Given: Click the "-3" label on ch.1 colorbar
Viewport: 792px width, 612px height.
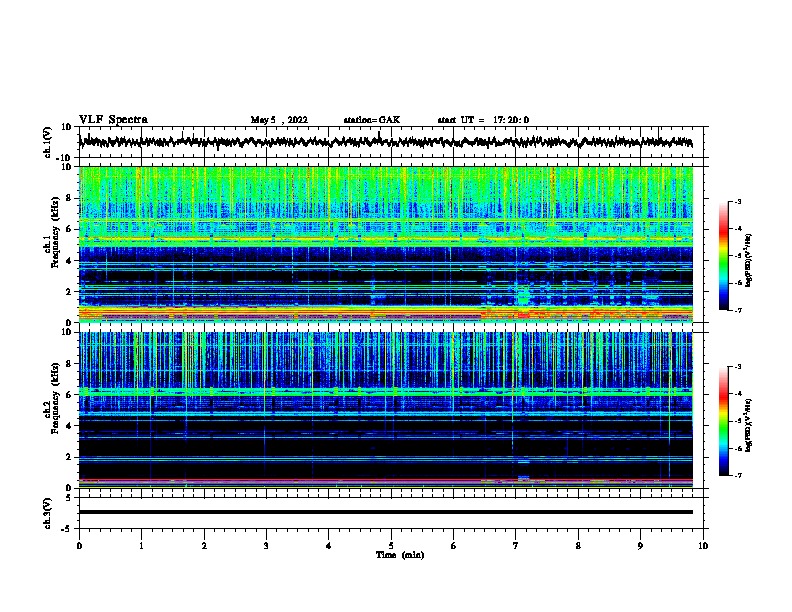Looking at the screenshot, I should pos(737,201).
